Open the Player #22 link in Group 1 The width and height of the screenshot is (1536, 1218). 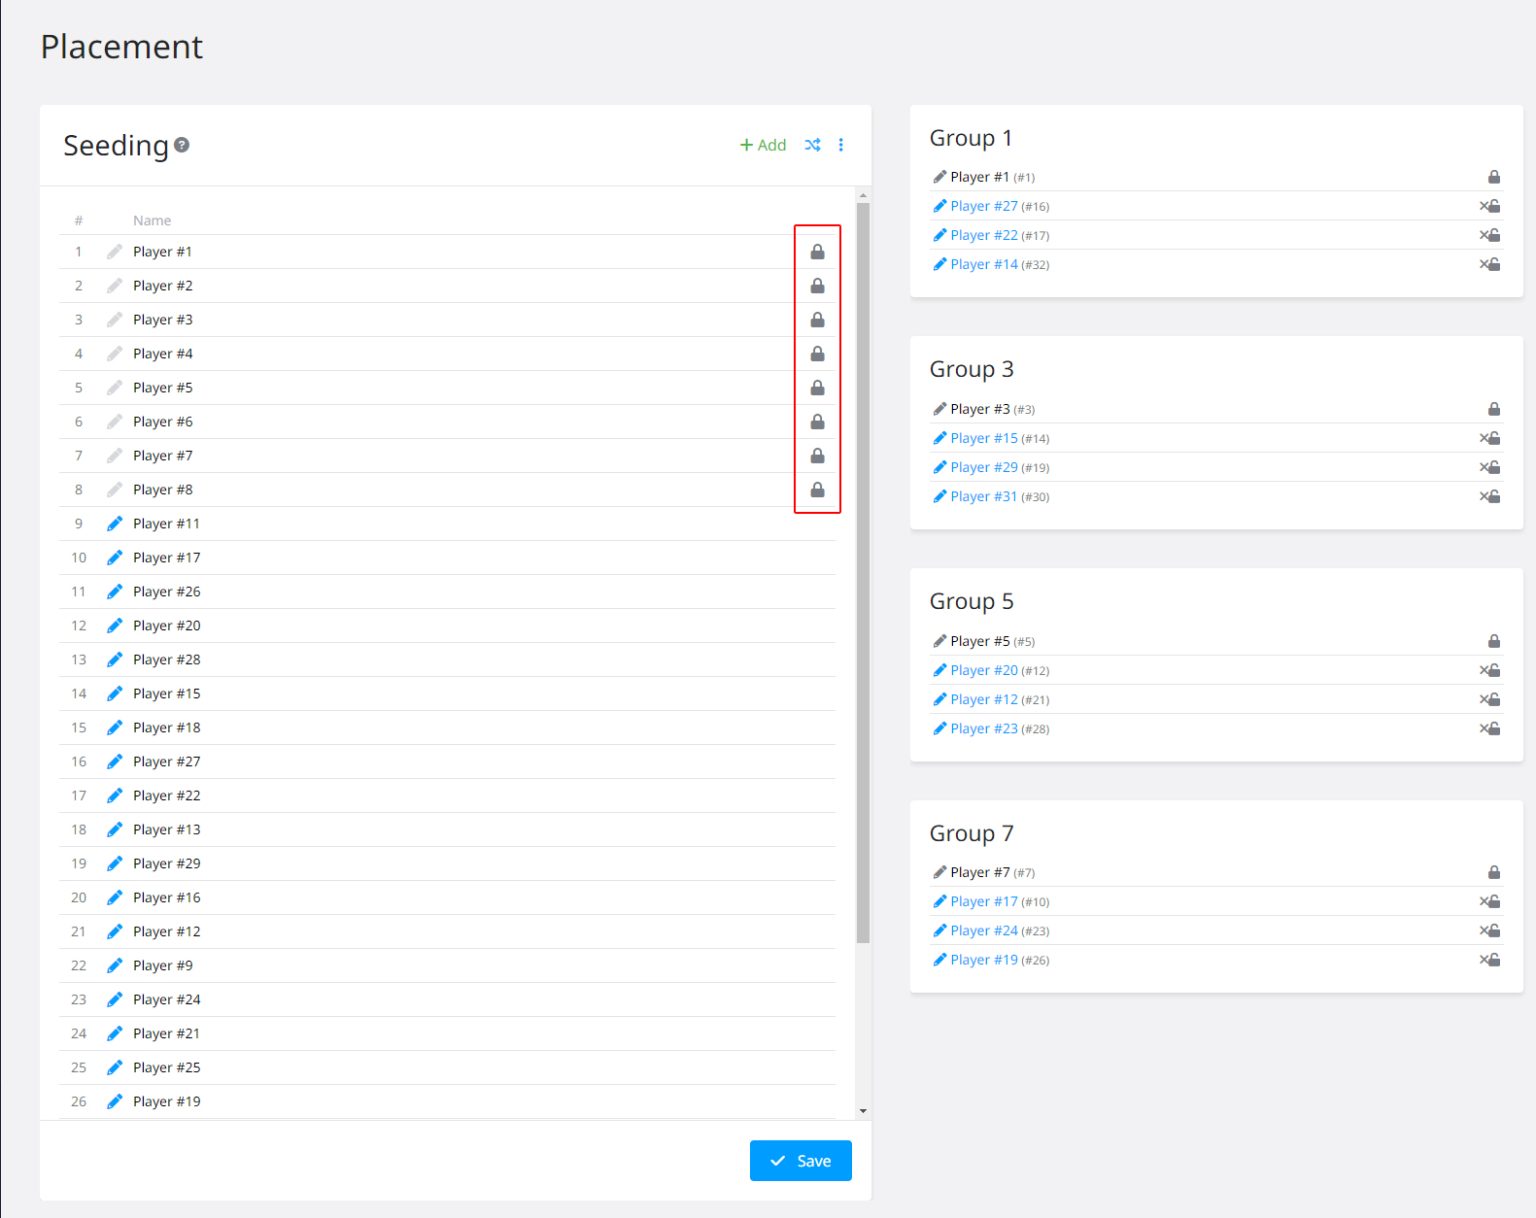coord(984,234)
